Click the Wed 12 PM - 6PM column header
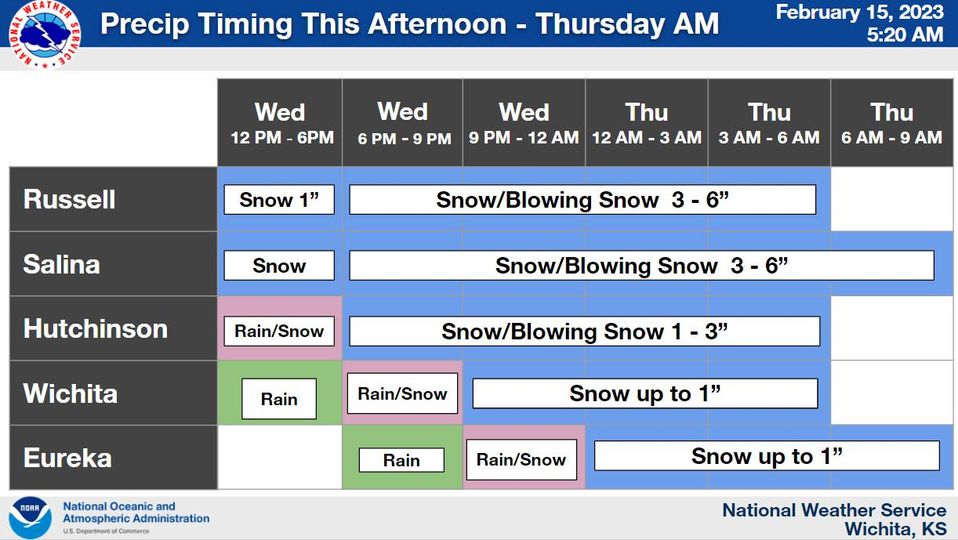958x540 pixels. 280,123
